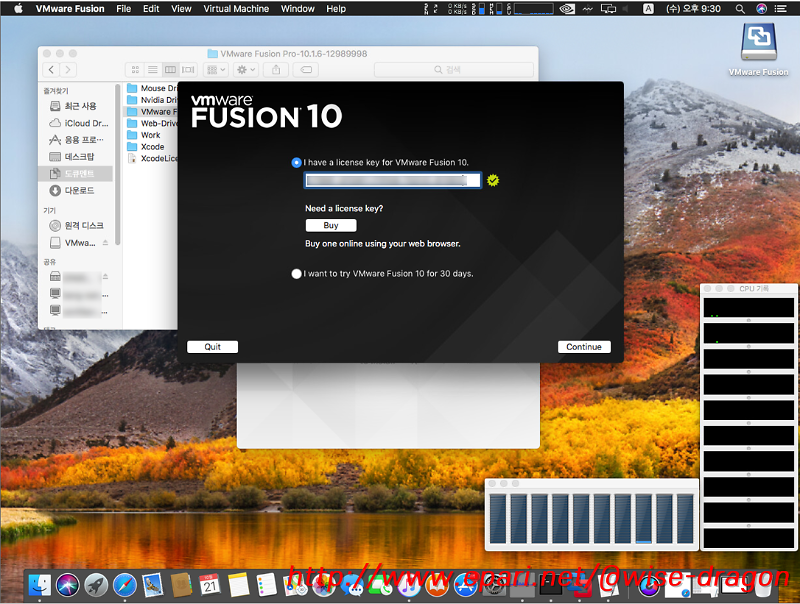Viewport: 800px width, 604px height.
Task: Select the Nvidia Dri folder in Finder
Action: point(152,100)
